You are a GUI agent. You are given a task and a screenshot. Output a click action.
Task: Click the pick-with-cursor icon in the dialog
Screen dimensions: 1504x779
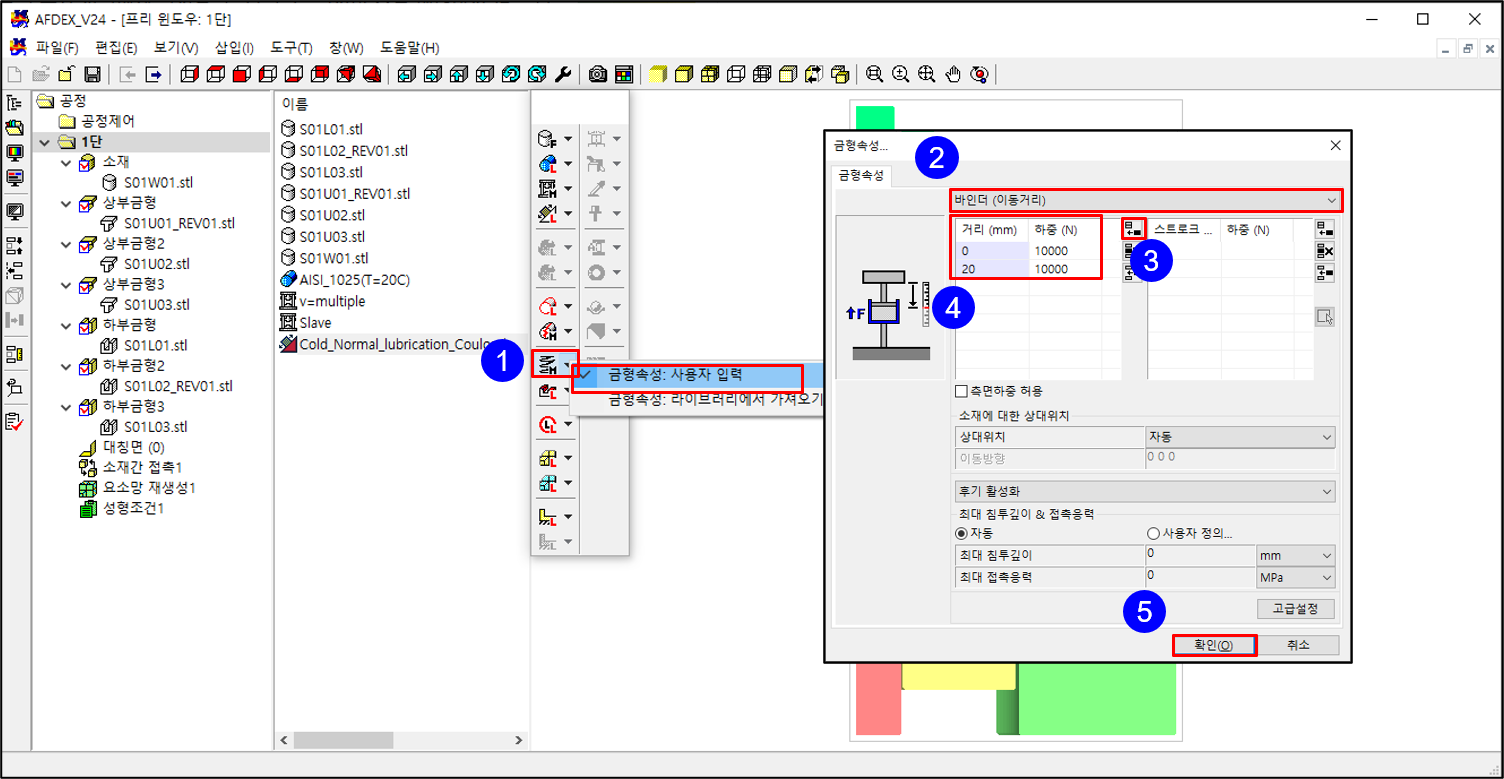1325,318
